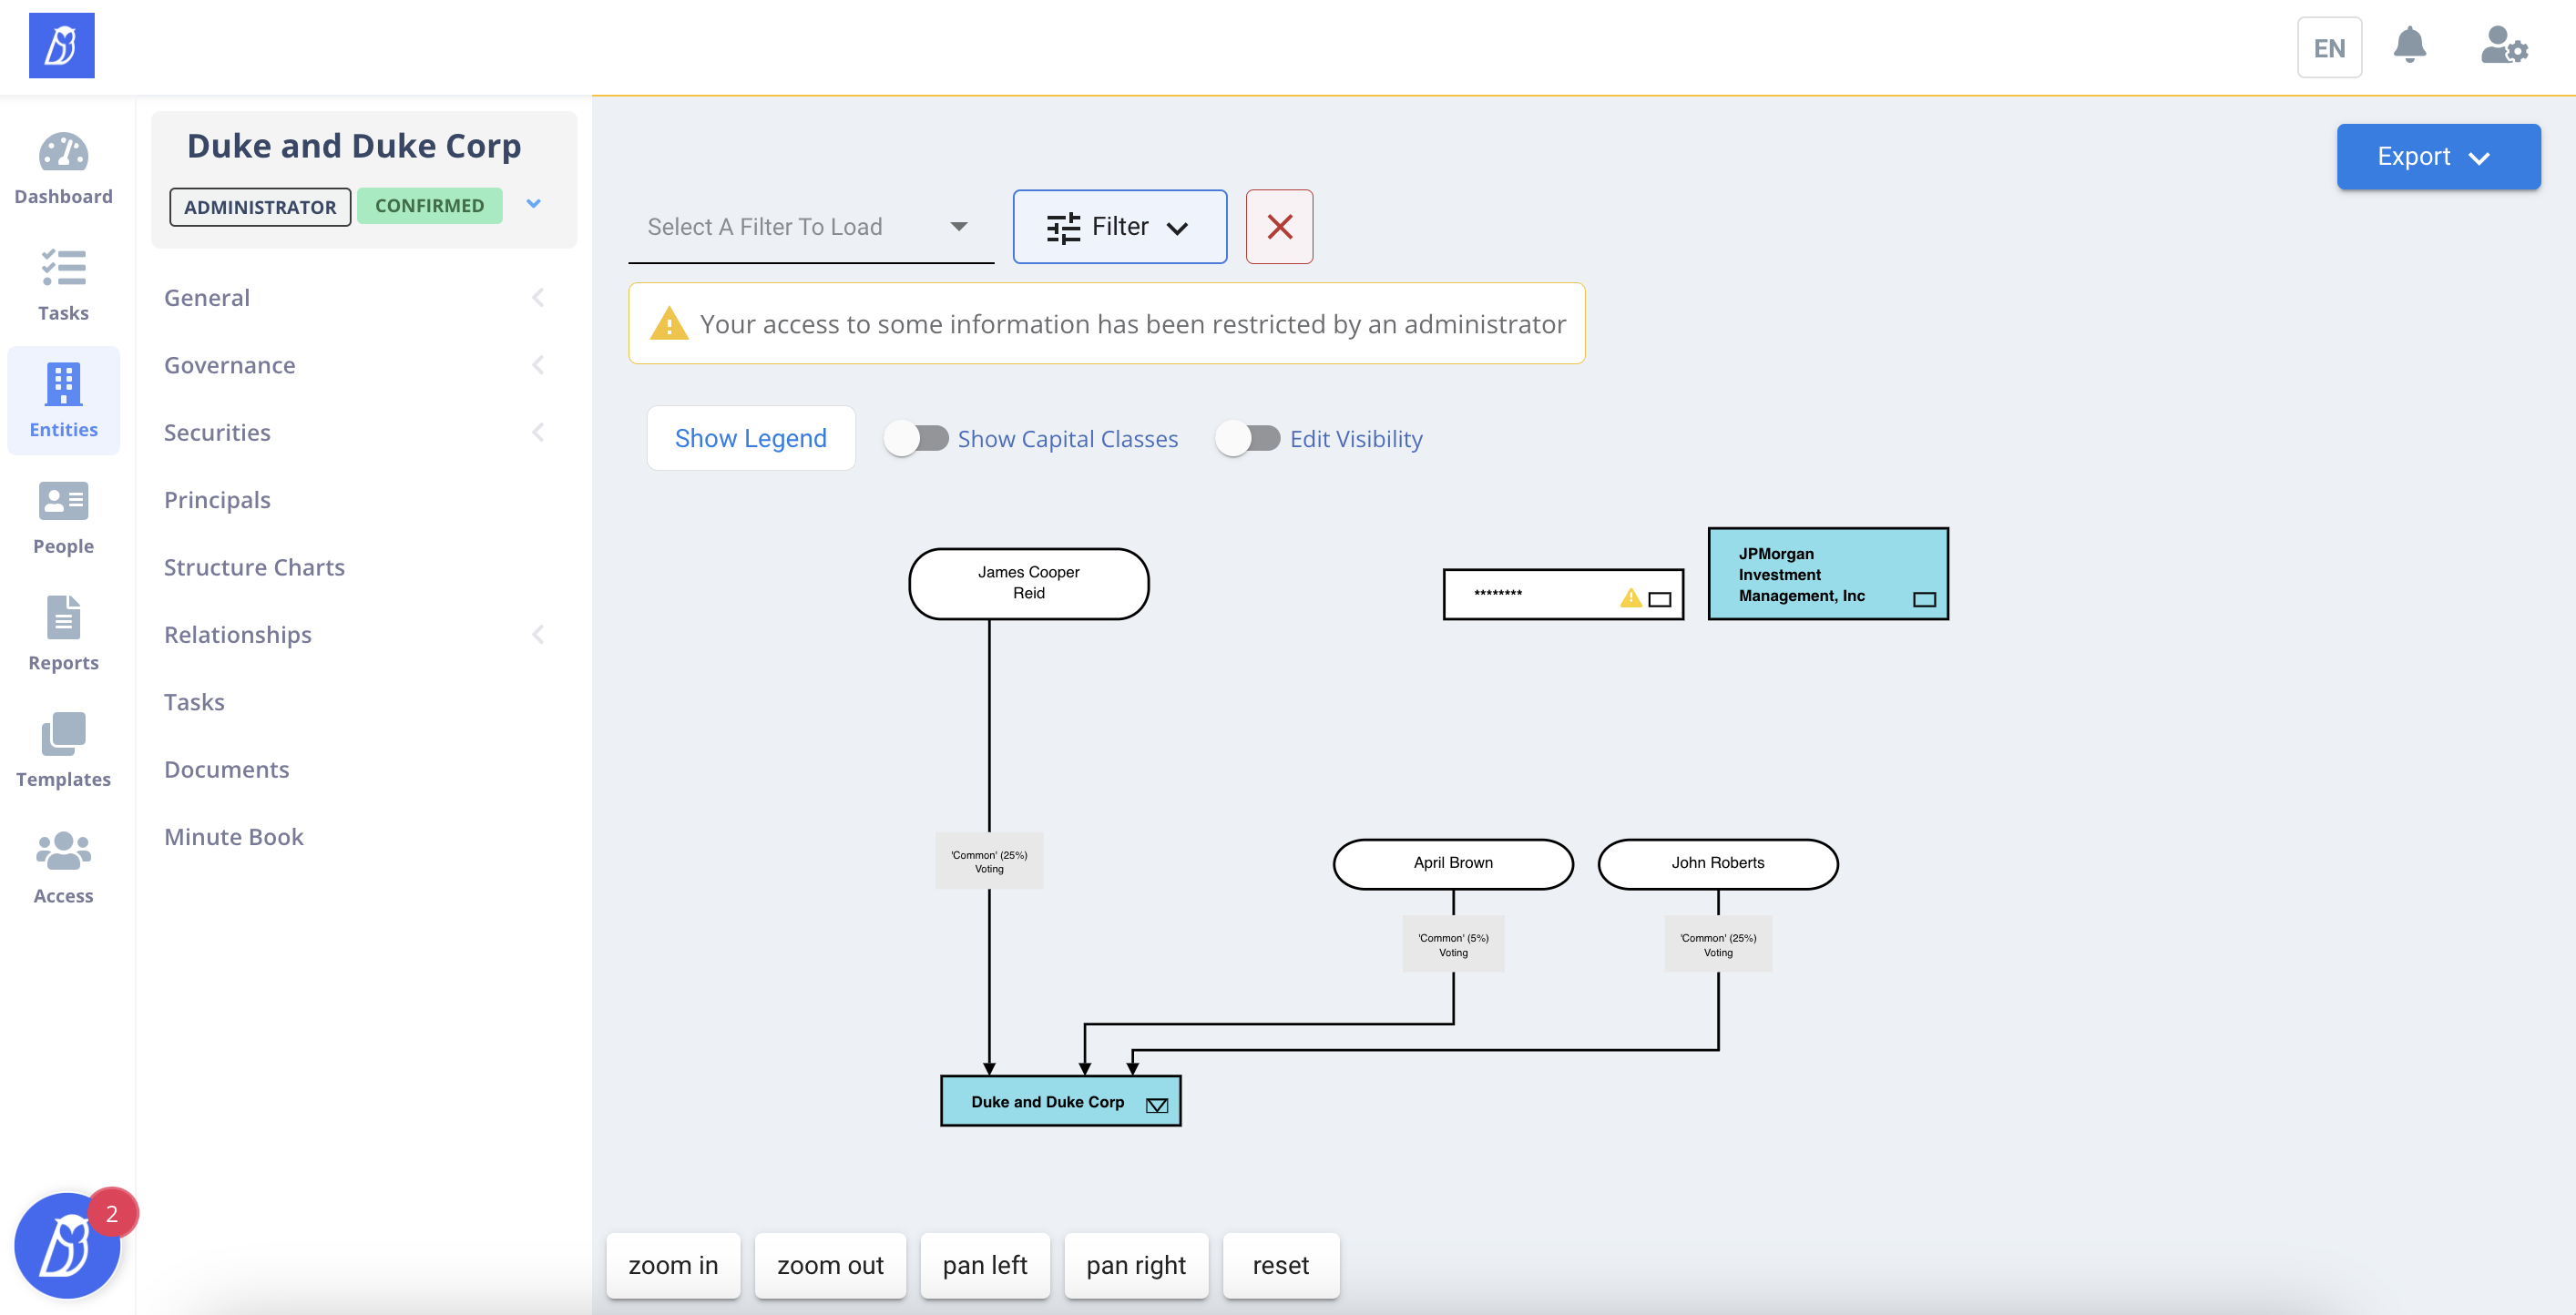Open the Dashboard panel
The width and height of the screenshot is (2576, 1315).
pos(63,165)
